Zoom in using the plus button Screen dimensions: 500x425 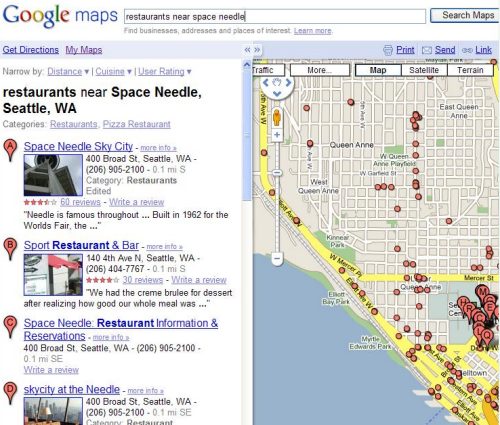pos(277,135)
